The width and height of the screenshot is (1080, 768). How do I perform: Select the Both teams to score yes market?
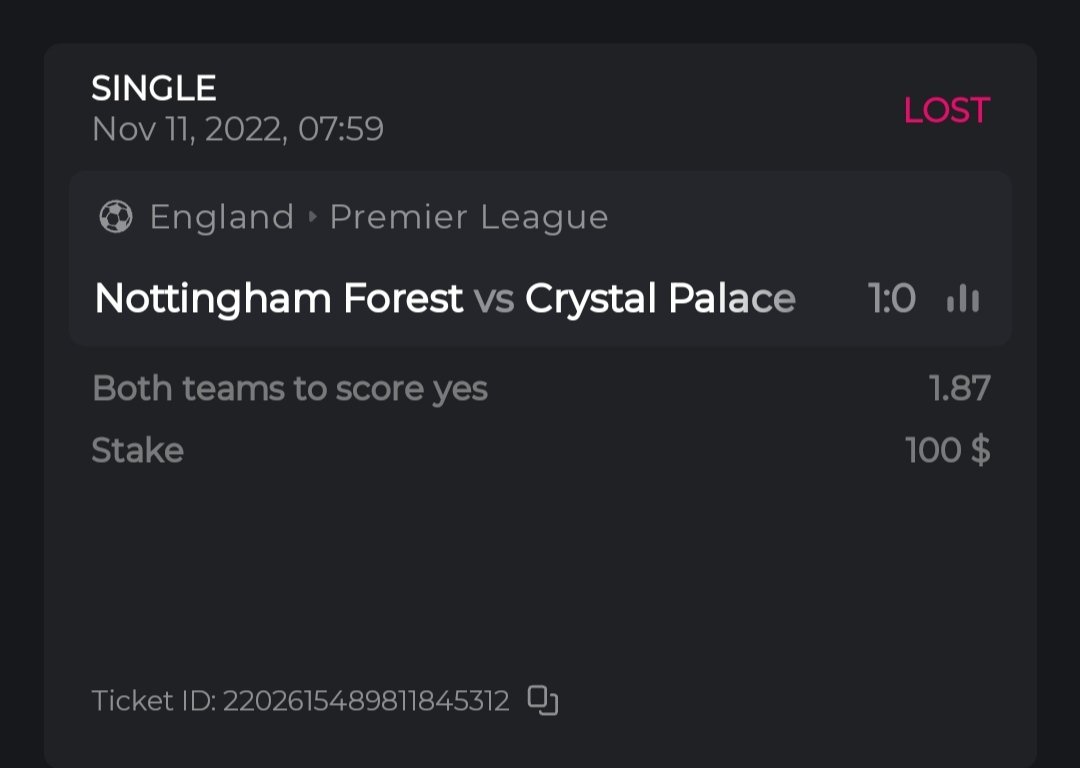point(290,388)
